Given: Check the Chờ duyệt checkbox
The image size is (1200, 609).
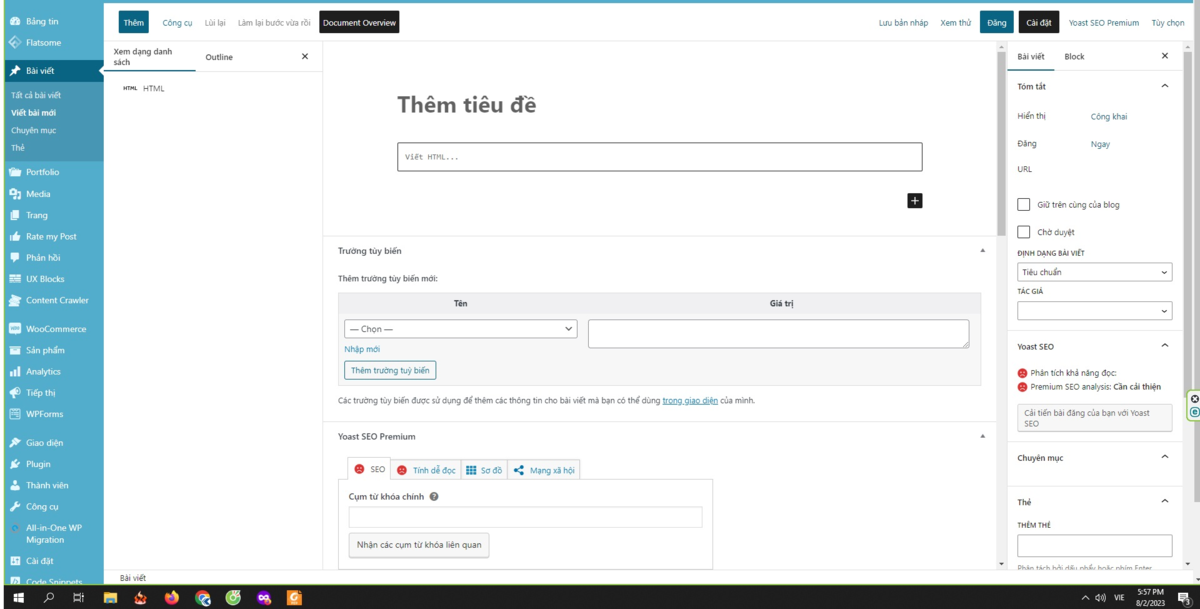Looking at the screenshot, I should [x=1024, y=232].
